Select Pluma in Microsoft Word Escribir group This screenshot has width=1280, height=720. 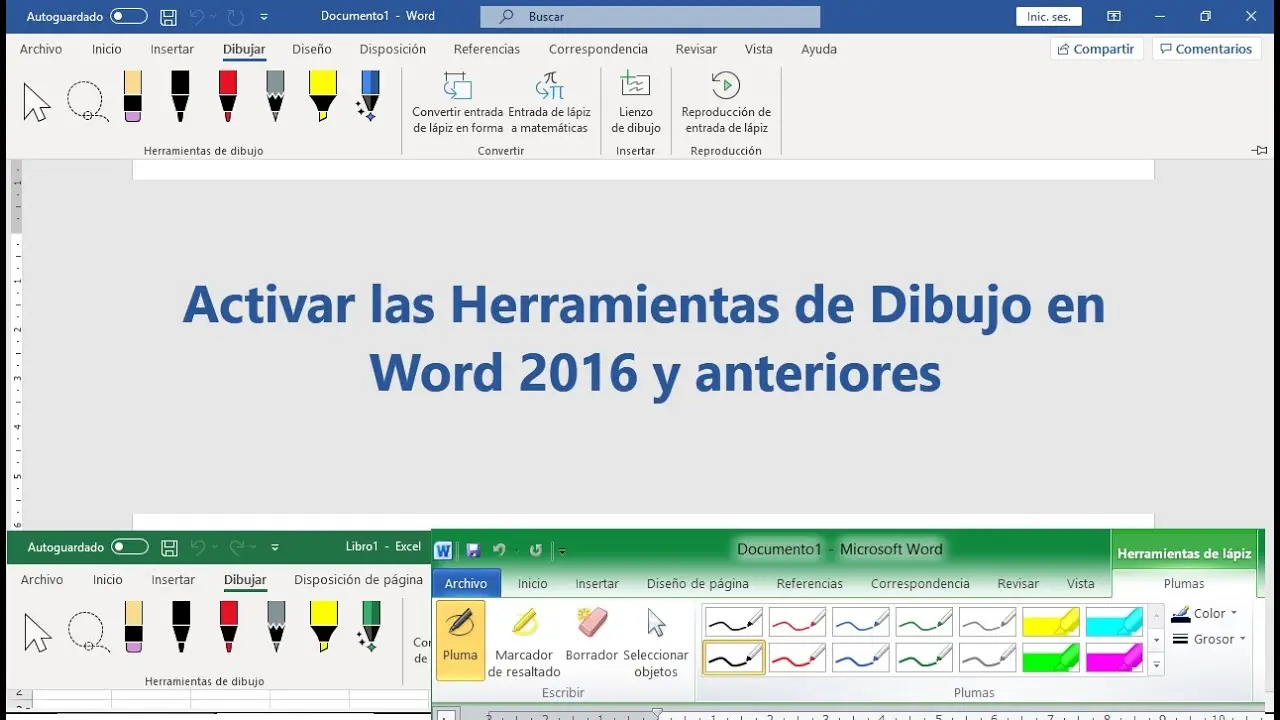(460, 640)
